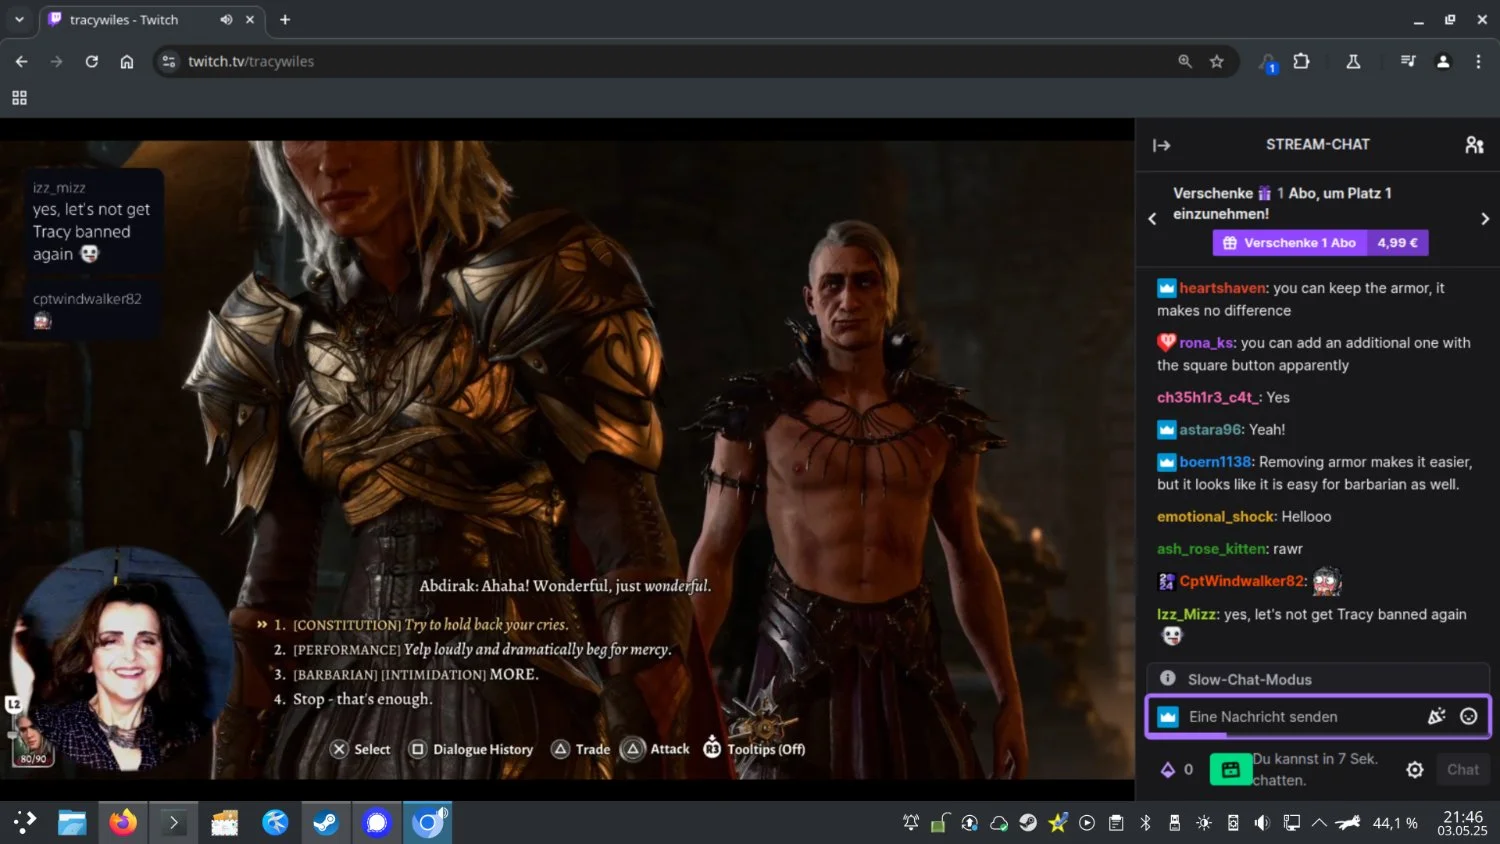This screenshot has width=1500, height=844.
Task: Collapse the stream chat panel
Action: click(x=1161, y=145)
